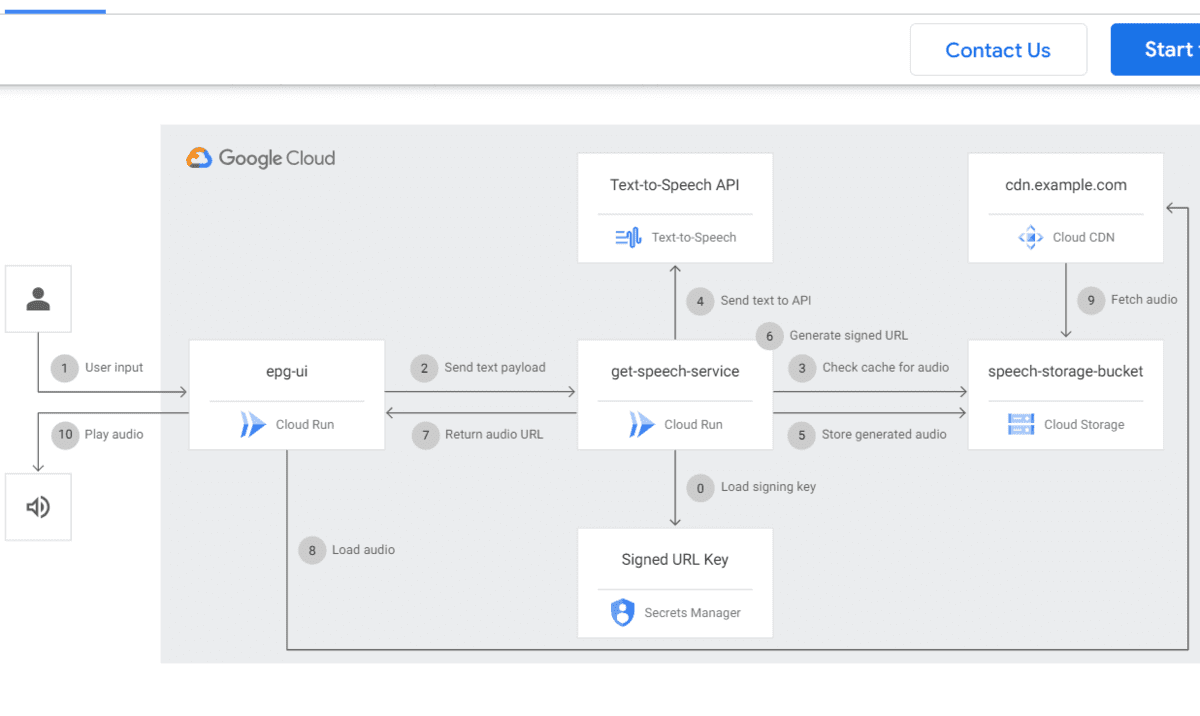This screenshot has height=716, width=1200.
Task: Click the Cloud CDN icon
Action: tap(1030, 237)
